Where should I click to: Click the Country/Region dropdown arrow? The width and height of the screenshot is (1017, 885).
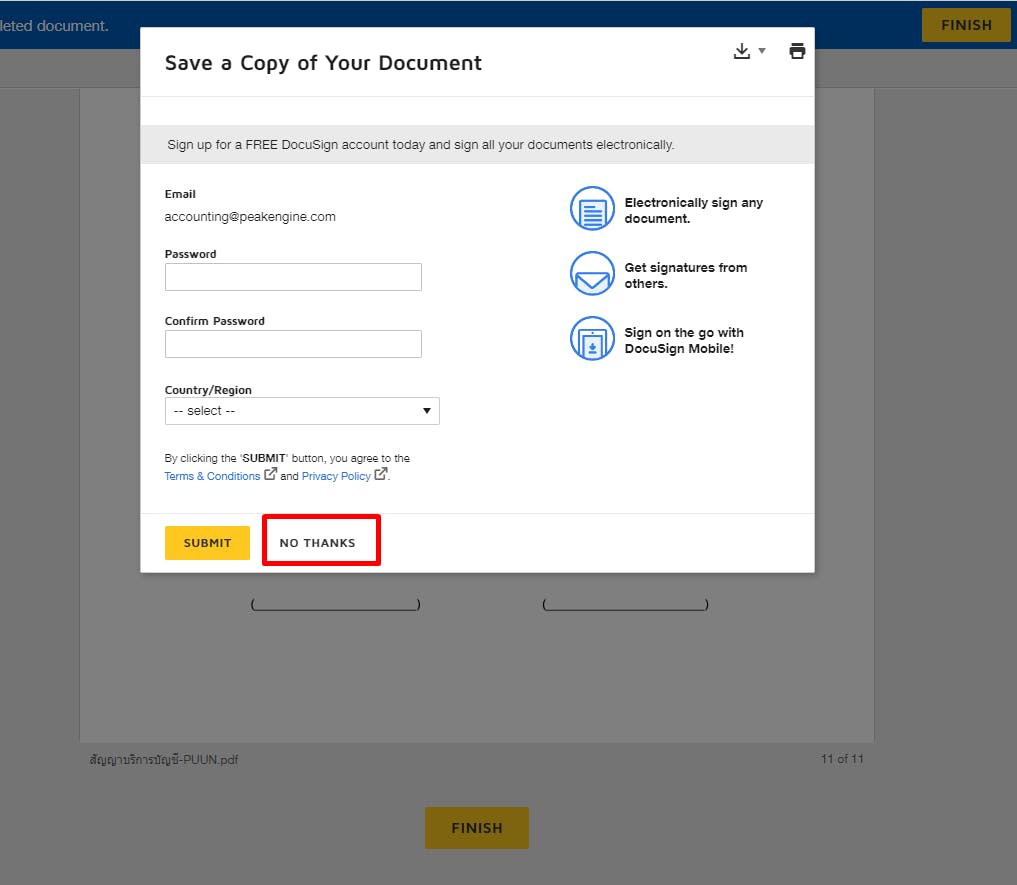(427, 411)
